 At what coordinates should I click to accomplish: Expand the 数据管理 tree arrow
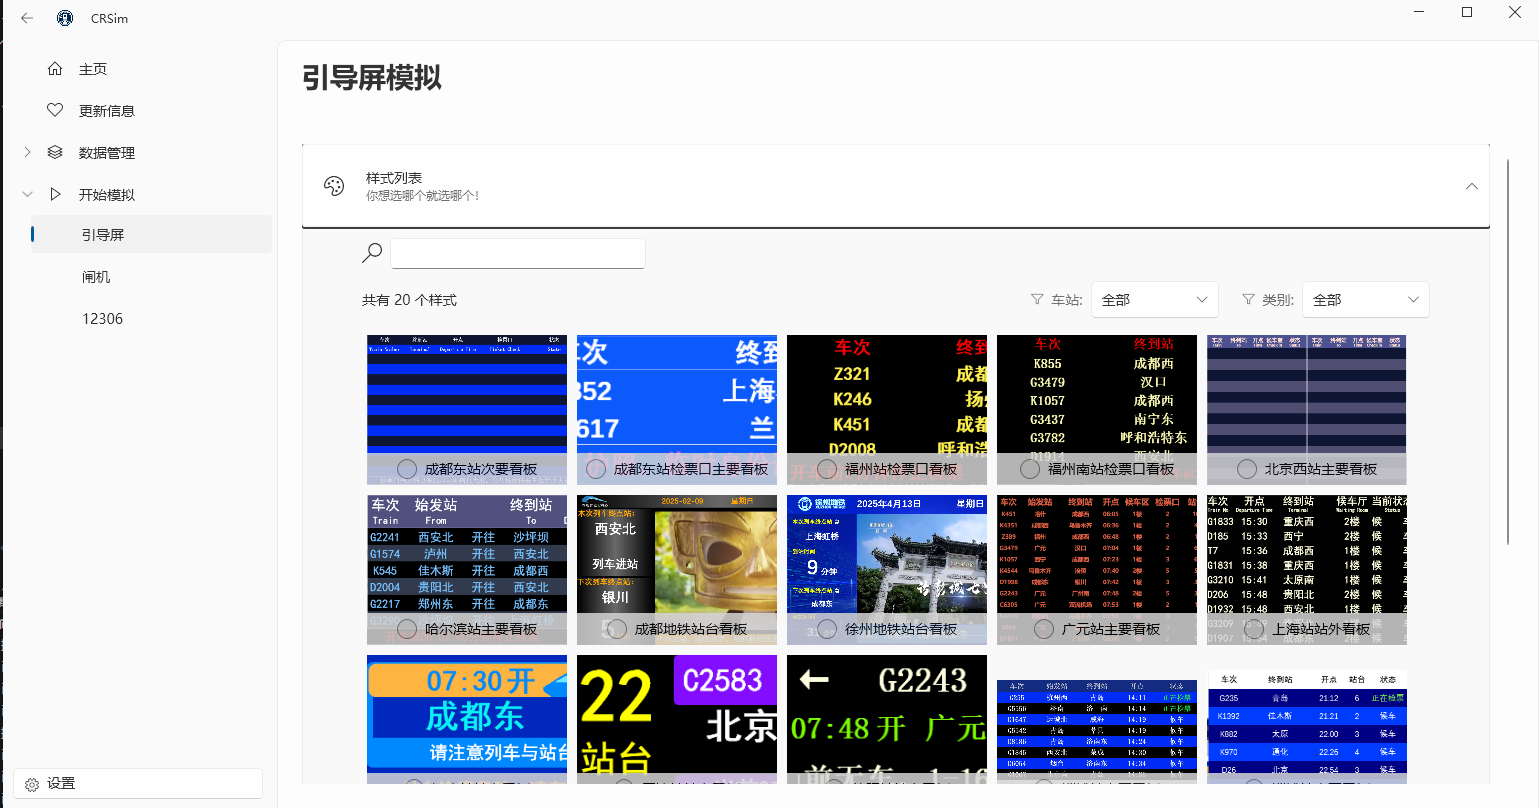[x=27, y=153]
